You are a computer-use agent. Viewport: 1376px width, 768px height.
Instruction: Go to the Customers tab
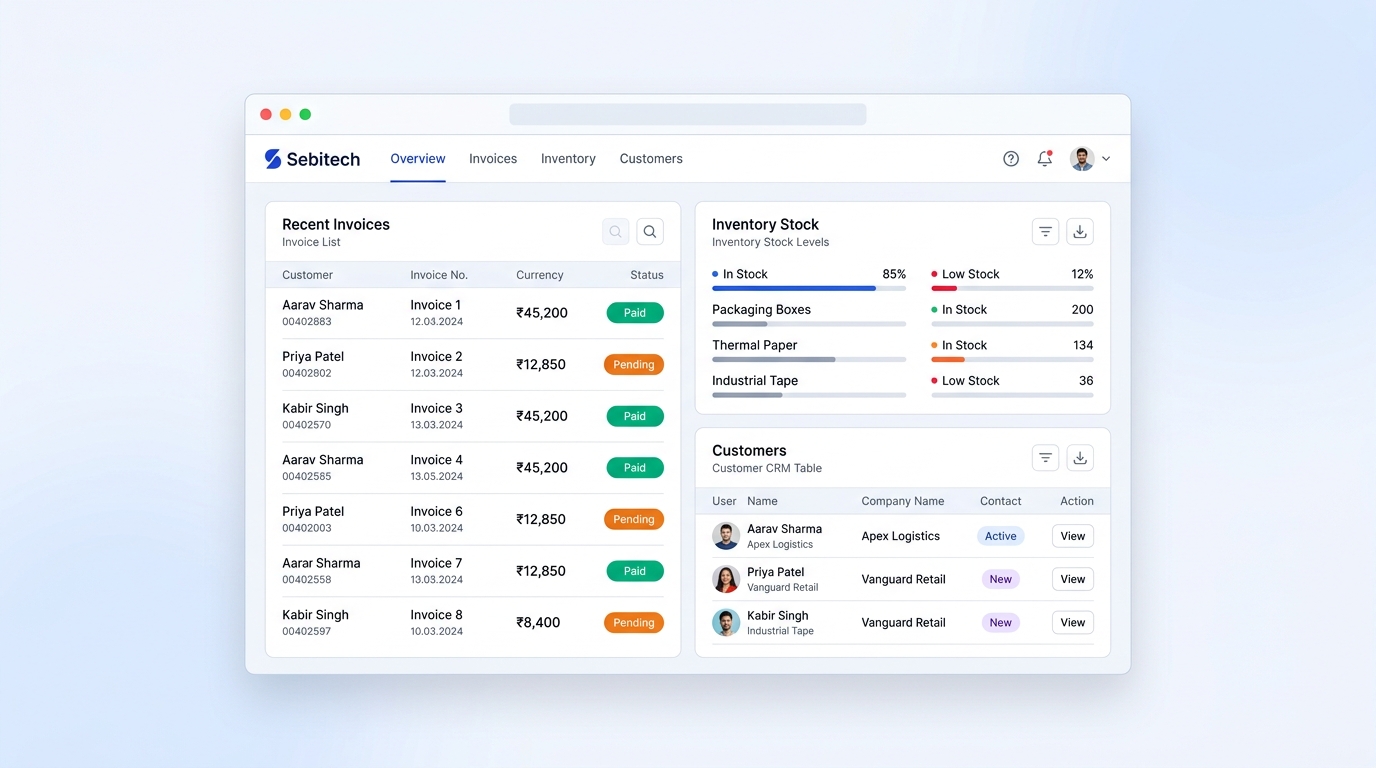click(651, 159)
